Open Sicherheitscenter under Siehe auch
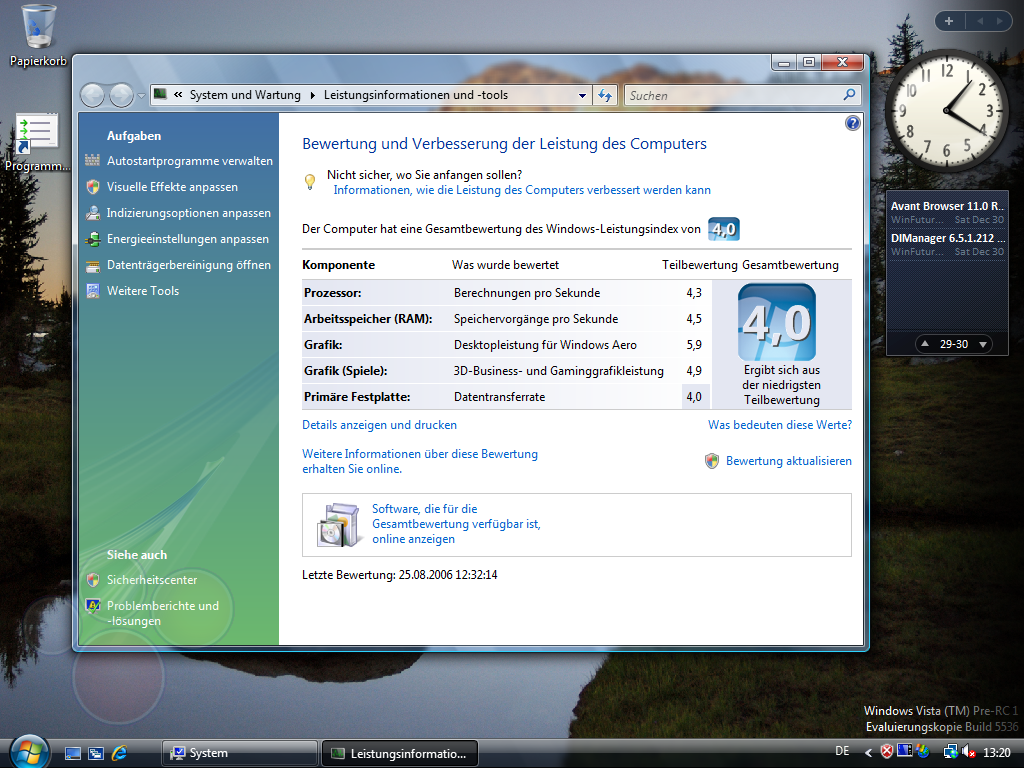The image size is (1024, 768). coord(152,580)
